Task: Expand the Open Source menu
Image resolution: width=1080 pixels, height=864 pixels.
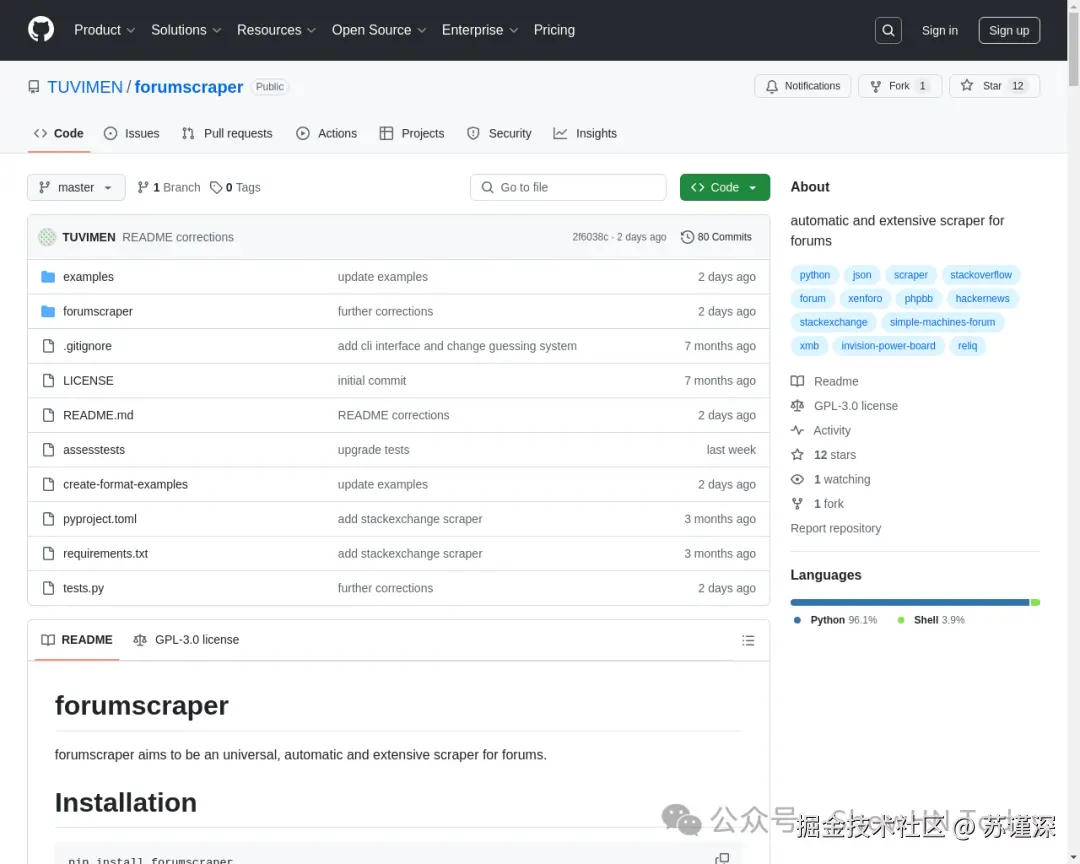Action: point(379,30)
